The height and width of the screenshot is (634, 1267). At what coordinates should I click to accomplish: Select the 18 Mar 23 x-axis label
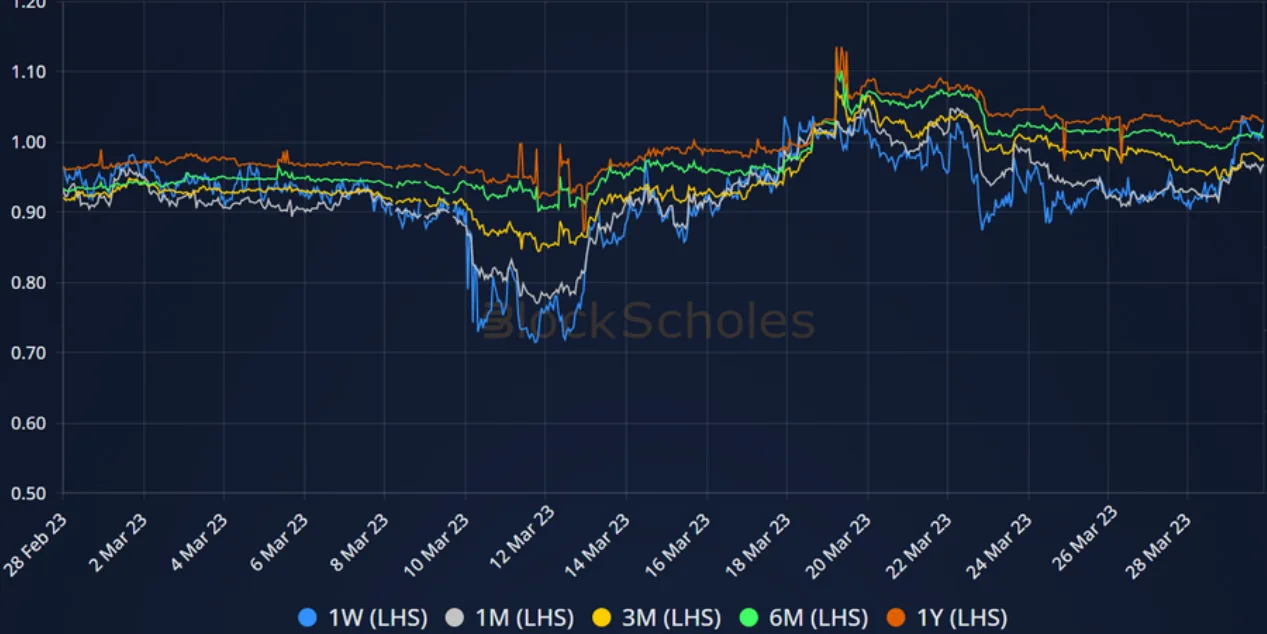(x=757, y=544)
